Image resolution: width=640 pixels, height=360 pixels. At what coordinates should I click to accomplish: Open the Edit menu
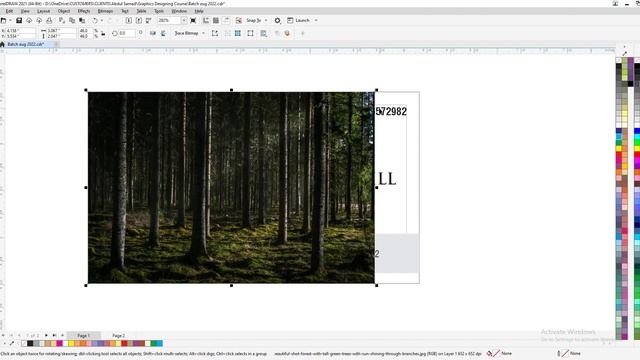pos(9,11)
